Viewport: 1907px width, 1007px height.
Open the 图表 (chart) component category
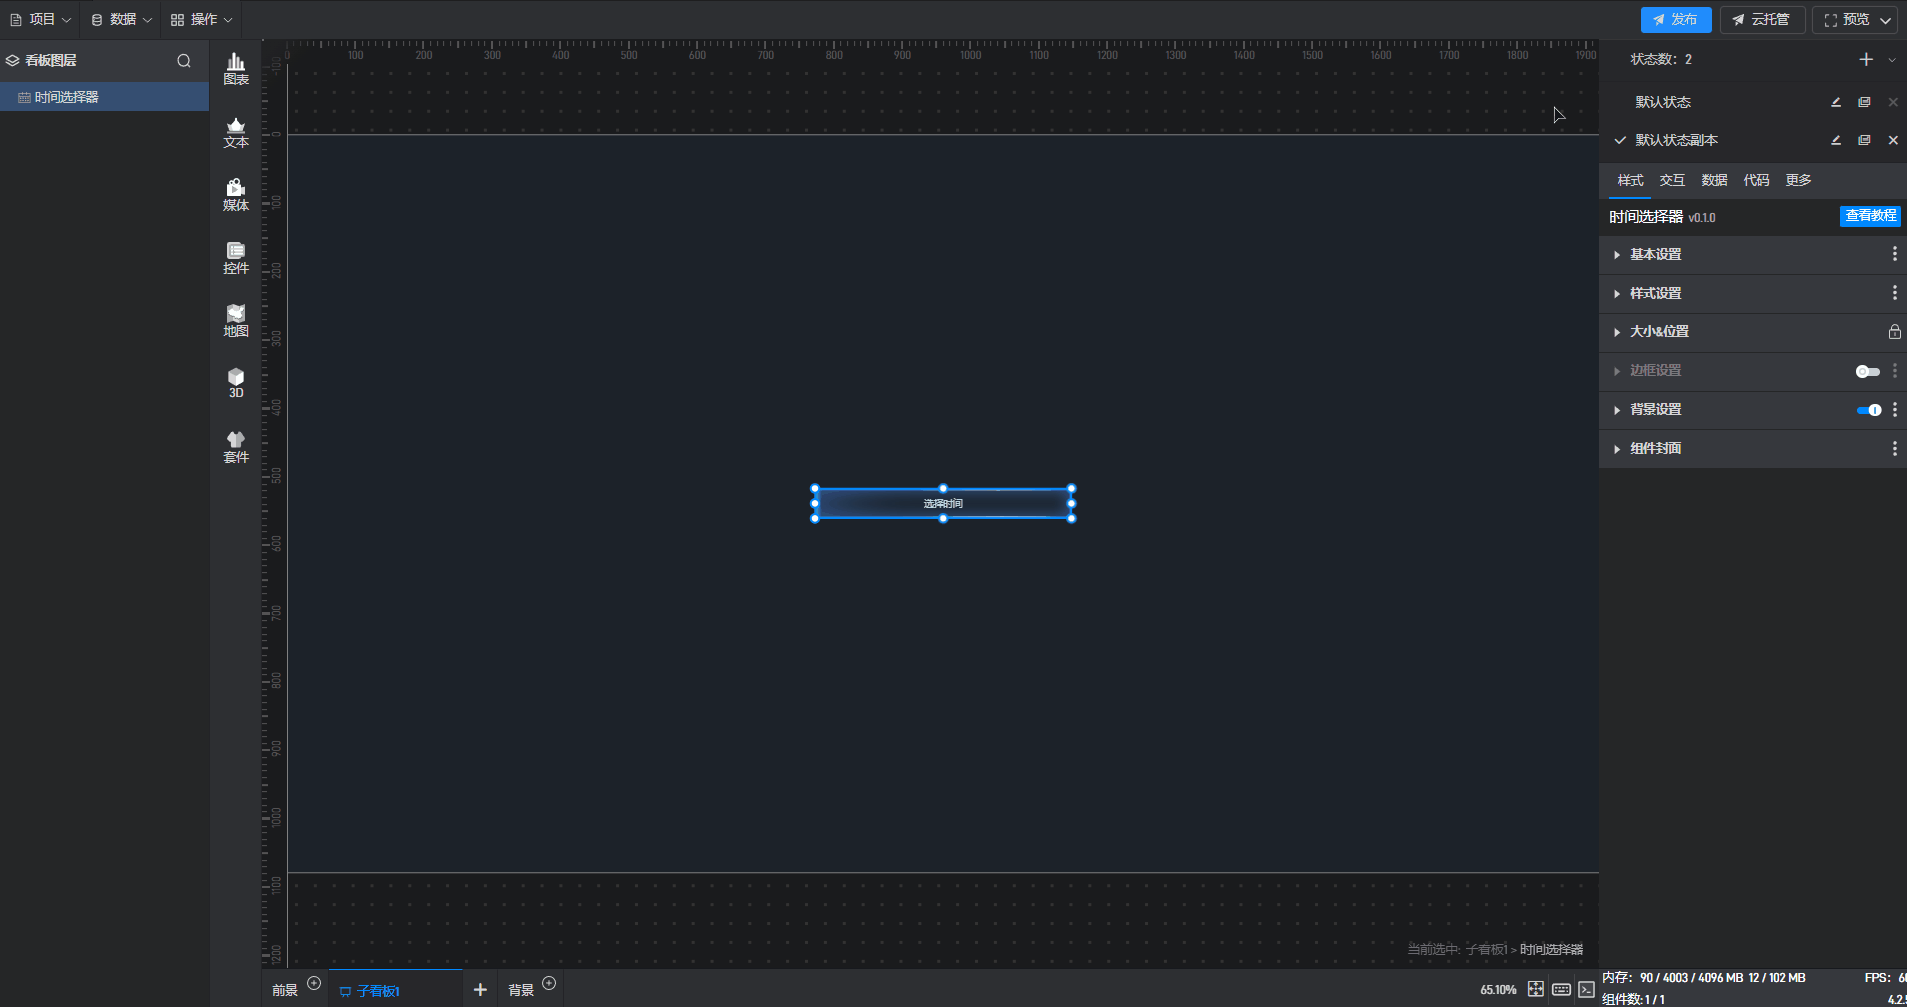pyautogui.click(x=236, y=69)
